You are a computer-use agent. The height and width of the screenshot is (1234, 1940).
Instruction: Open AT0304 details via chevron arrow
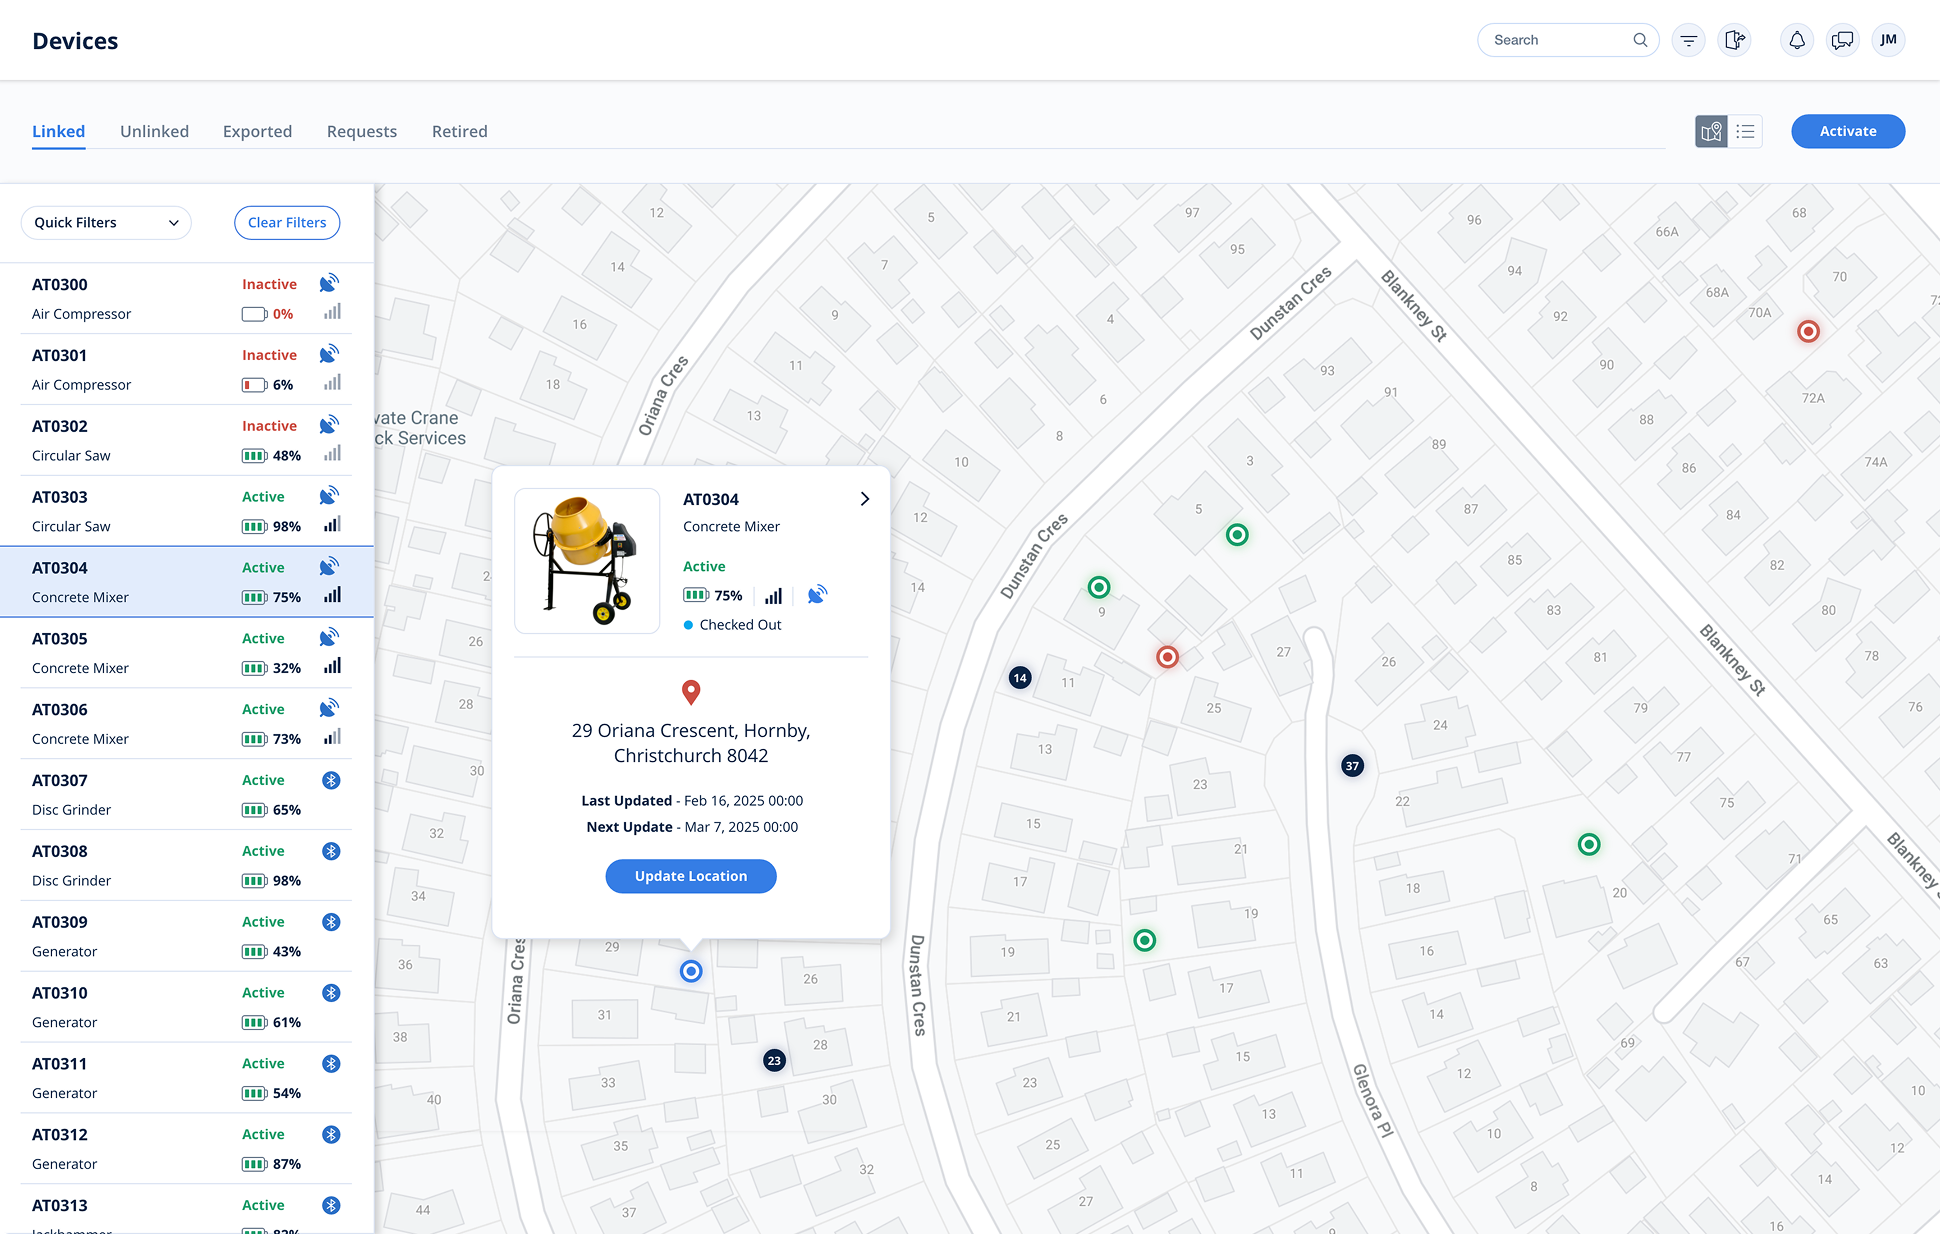pyautogui.click(x=865, y=498)
